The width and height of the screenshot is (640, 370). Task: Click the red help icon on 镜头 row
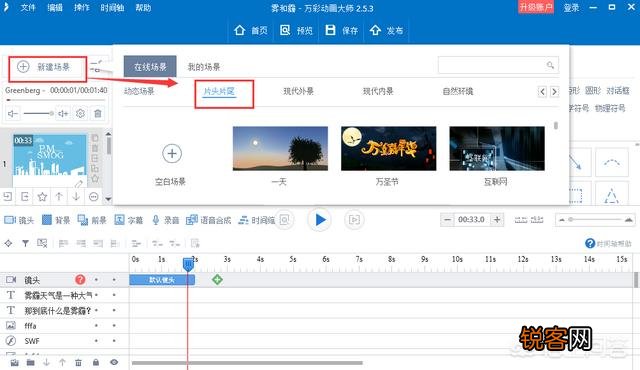(x=80, y=279)
